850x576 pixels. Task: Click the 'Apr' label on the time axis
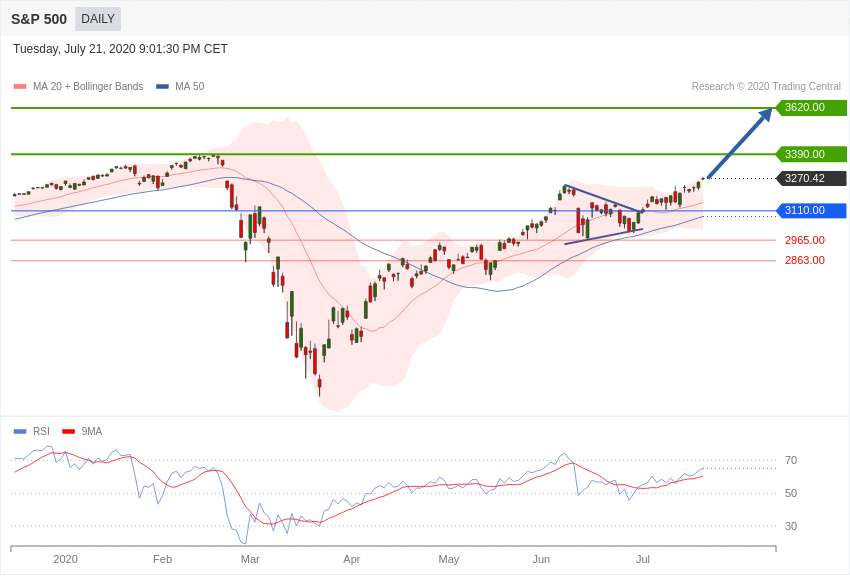[x=352, y=559]
